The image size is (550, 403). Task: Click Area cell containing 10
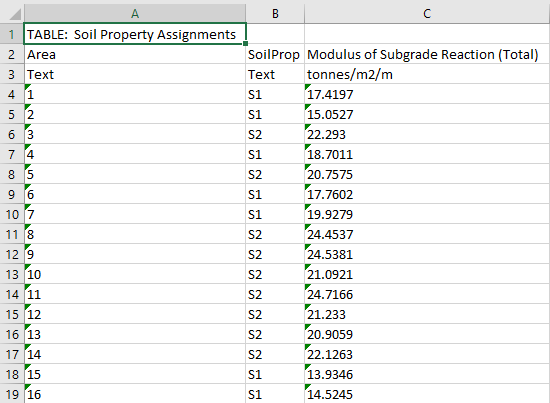click(x=135, y=274)
